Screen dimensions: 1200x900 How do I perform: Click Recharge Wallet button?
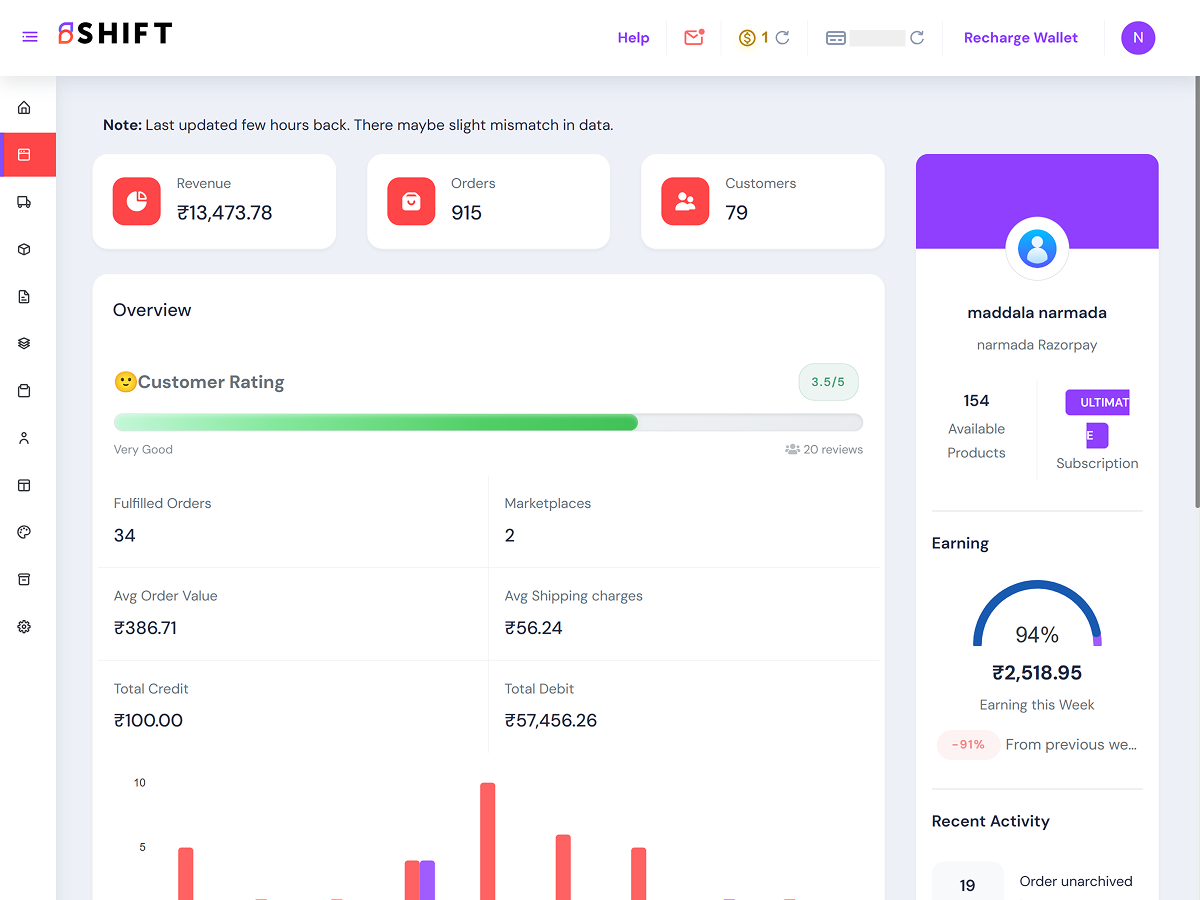[1021, 38]
